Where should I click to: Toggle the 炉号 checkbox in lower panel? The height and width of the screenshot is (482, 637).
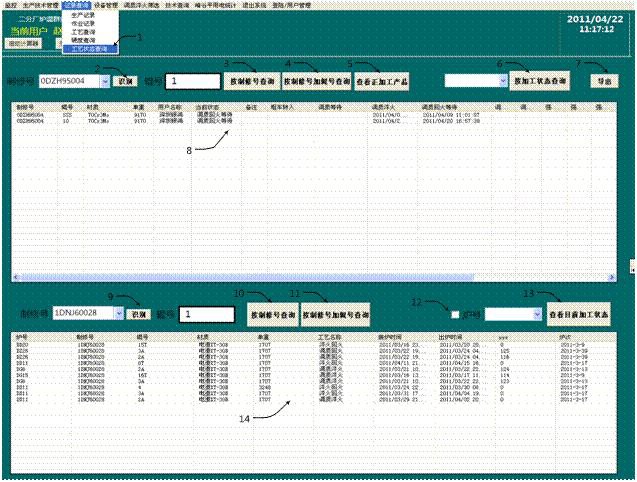[x=457, y=314]
